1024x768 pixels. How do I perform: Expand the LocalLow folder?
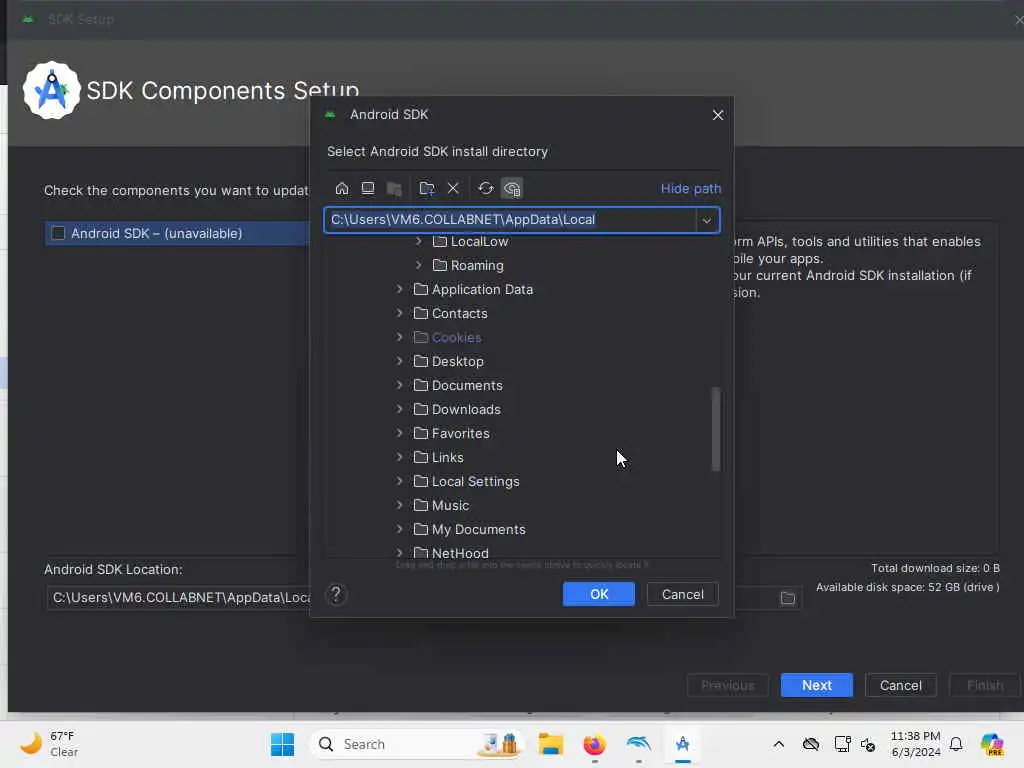pos(419,241)
